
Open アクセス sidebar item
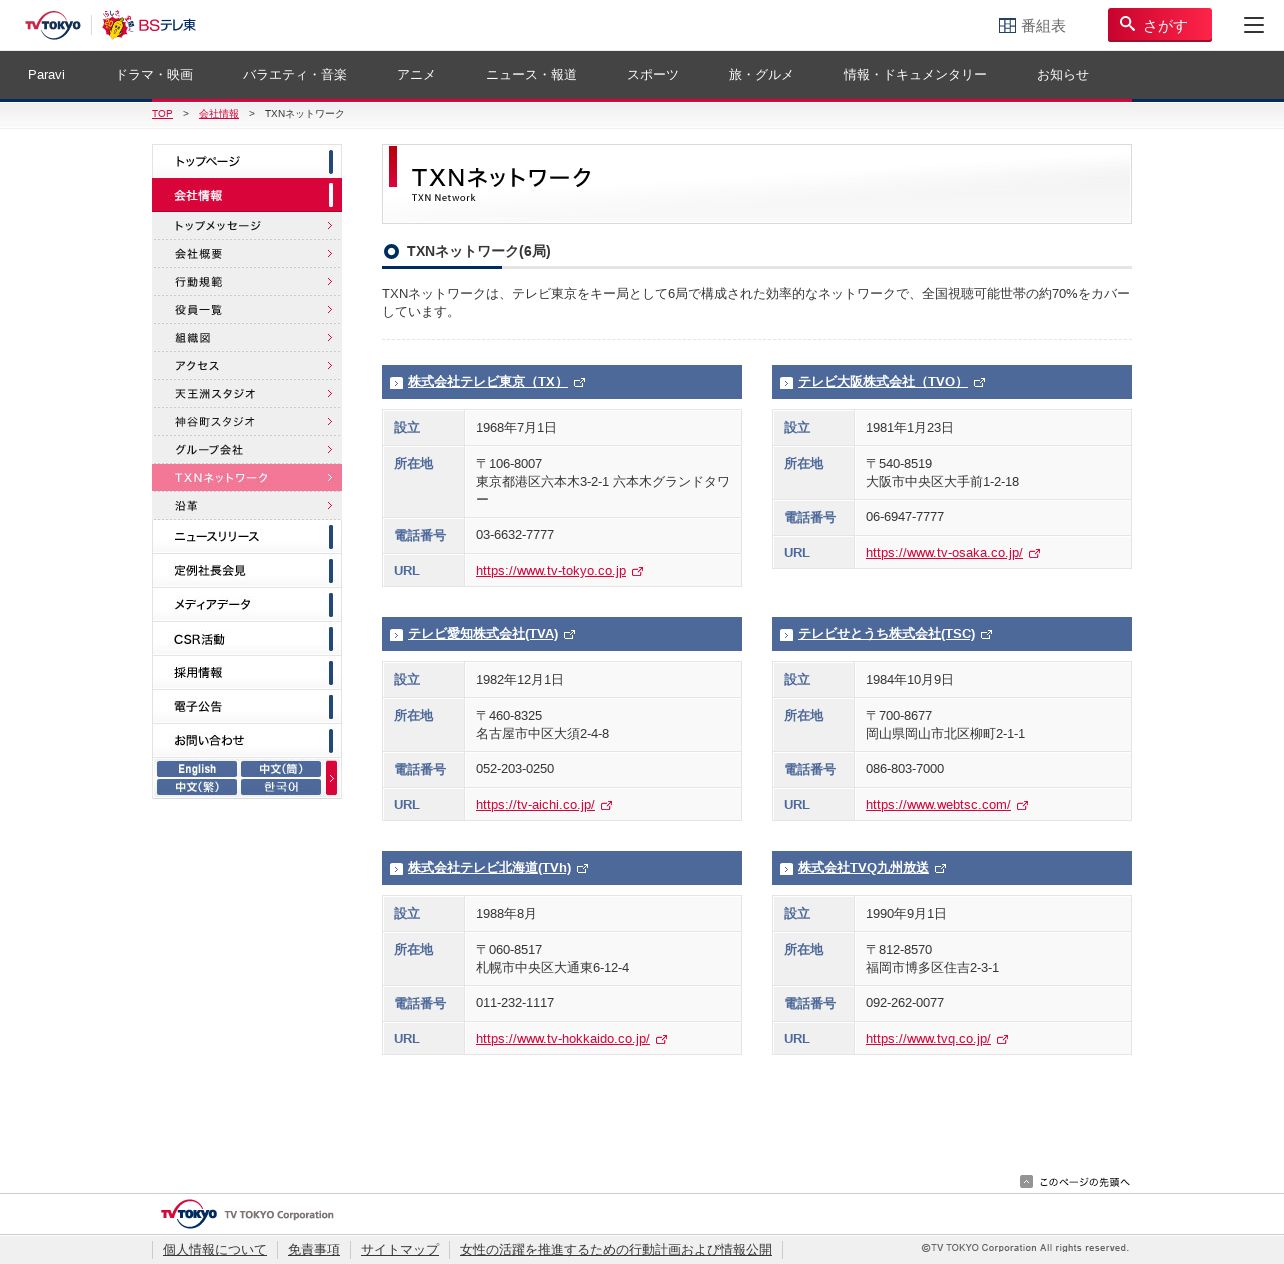[x=247, y=366]
